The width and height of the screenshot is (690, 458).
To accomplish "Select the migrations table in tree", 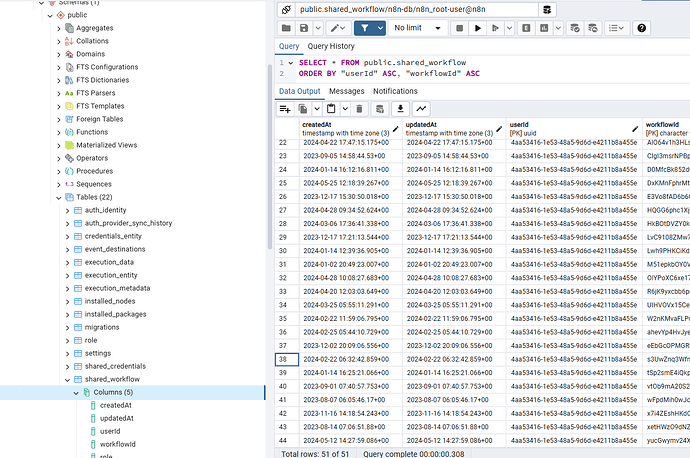I will click(102, 327).
